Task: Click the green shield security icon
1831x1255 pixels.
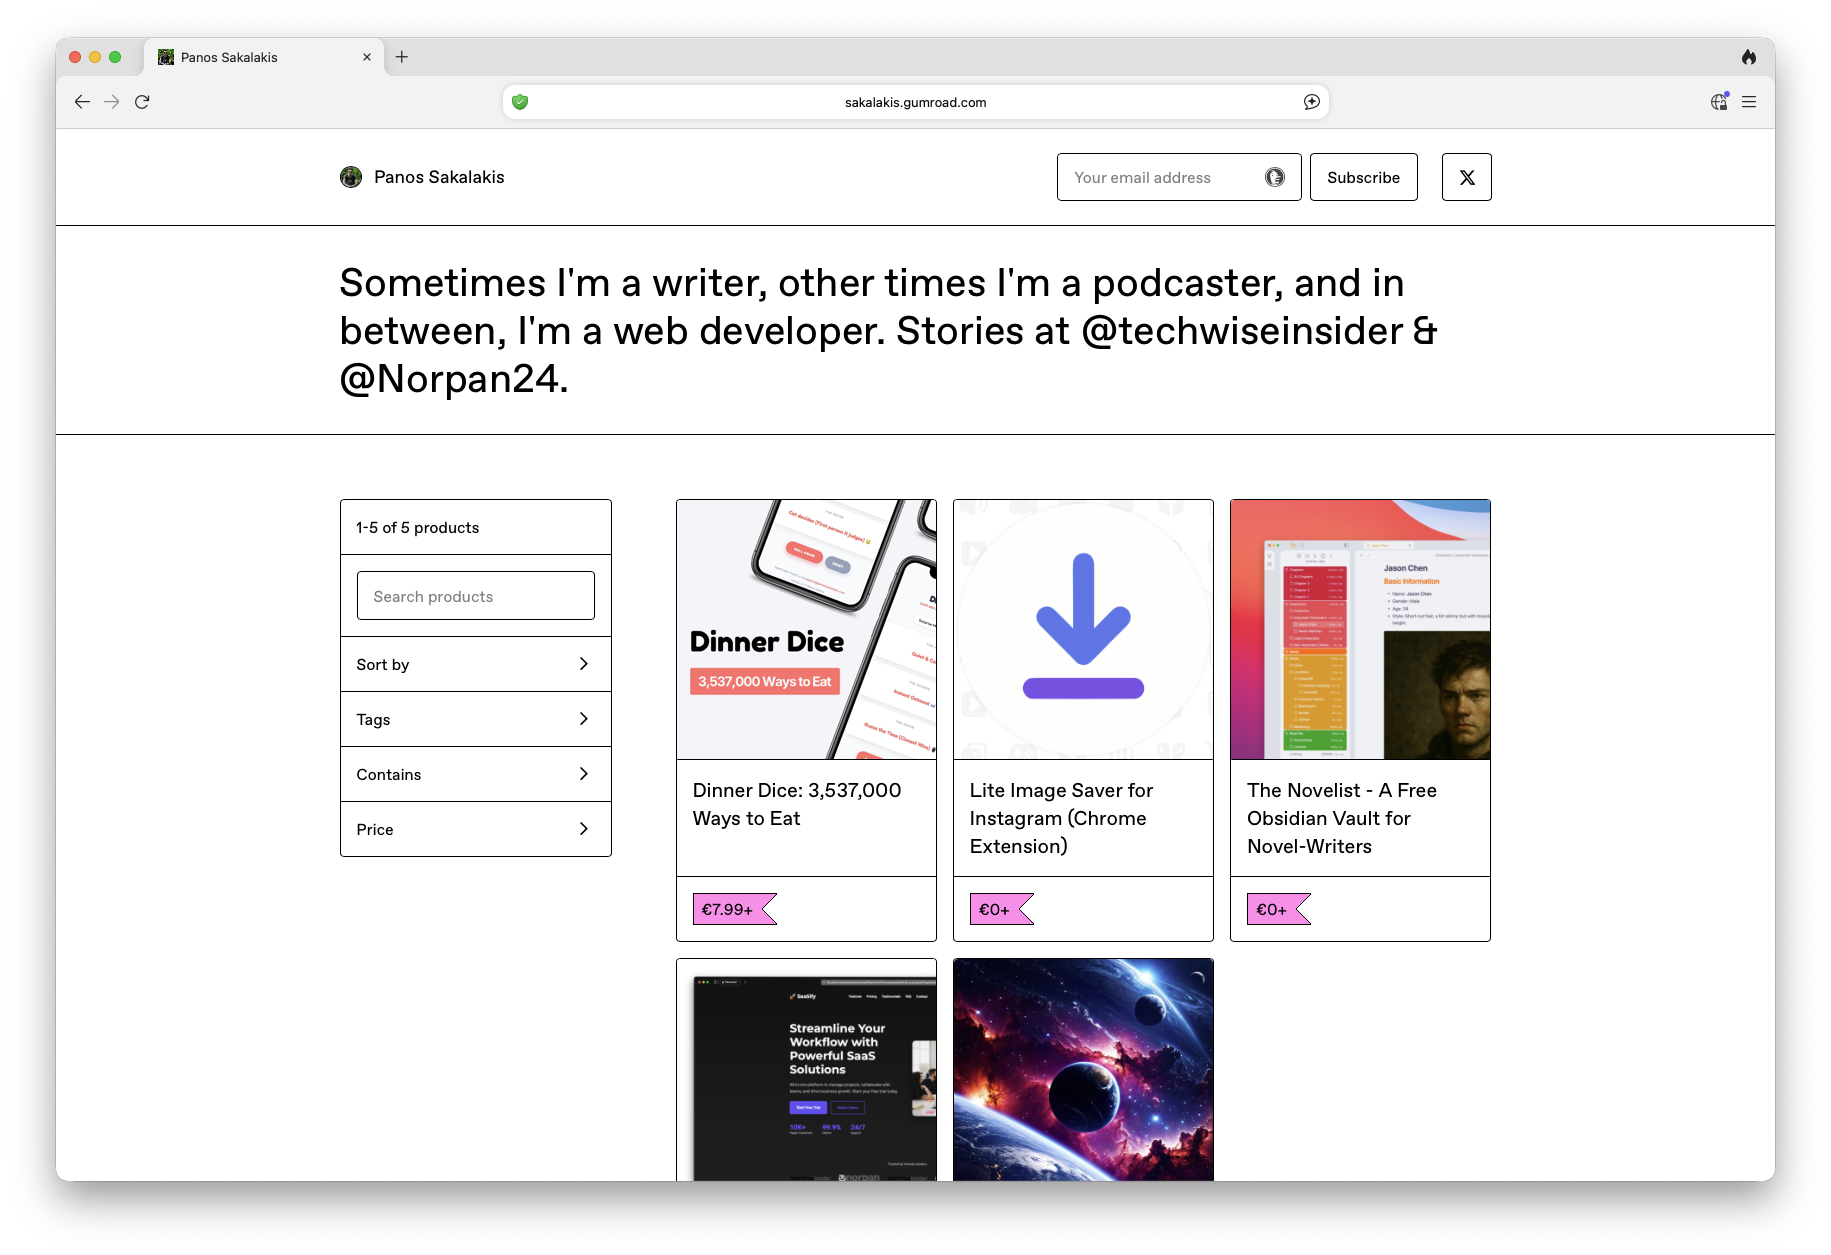Action: [x=520, y=102]
